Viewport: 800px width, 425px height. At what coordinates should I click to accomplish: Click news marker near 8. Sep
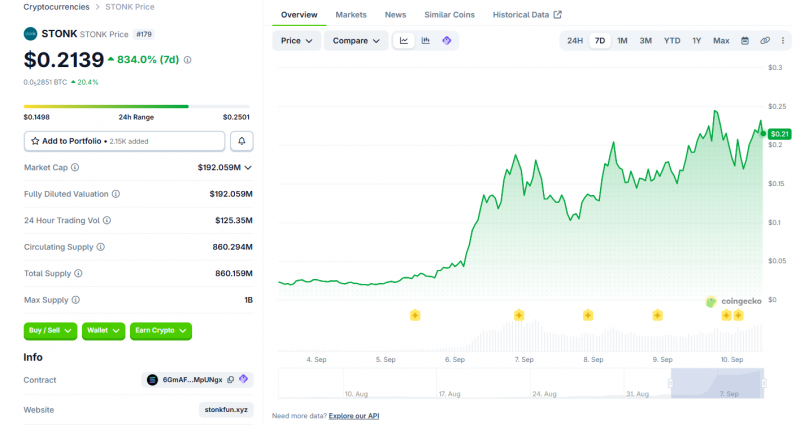click(588, 315)
